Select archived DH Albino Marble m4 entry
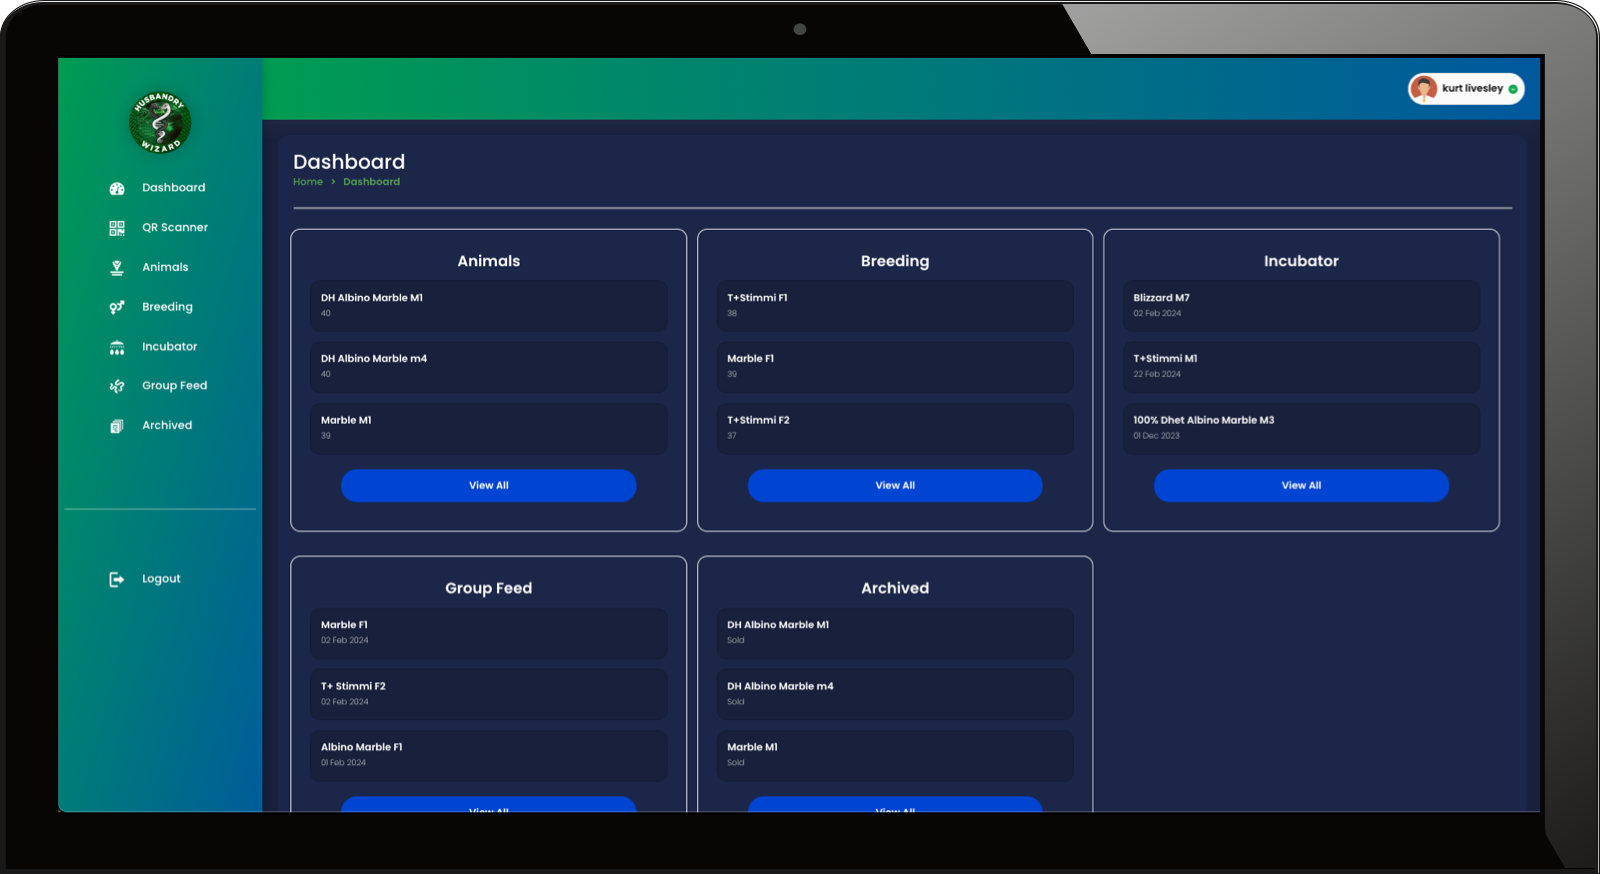This screenshot has width=1600, height=874. (894, 693)
